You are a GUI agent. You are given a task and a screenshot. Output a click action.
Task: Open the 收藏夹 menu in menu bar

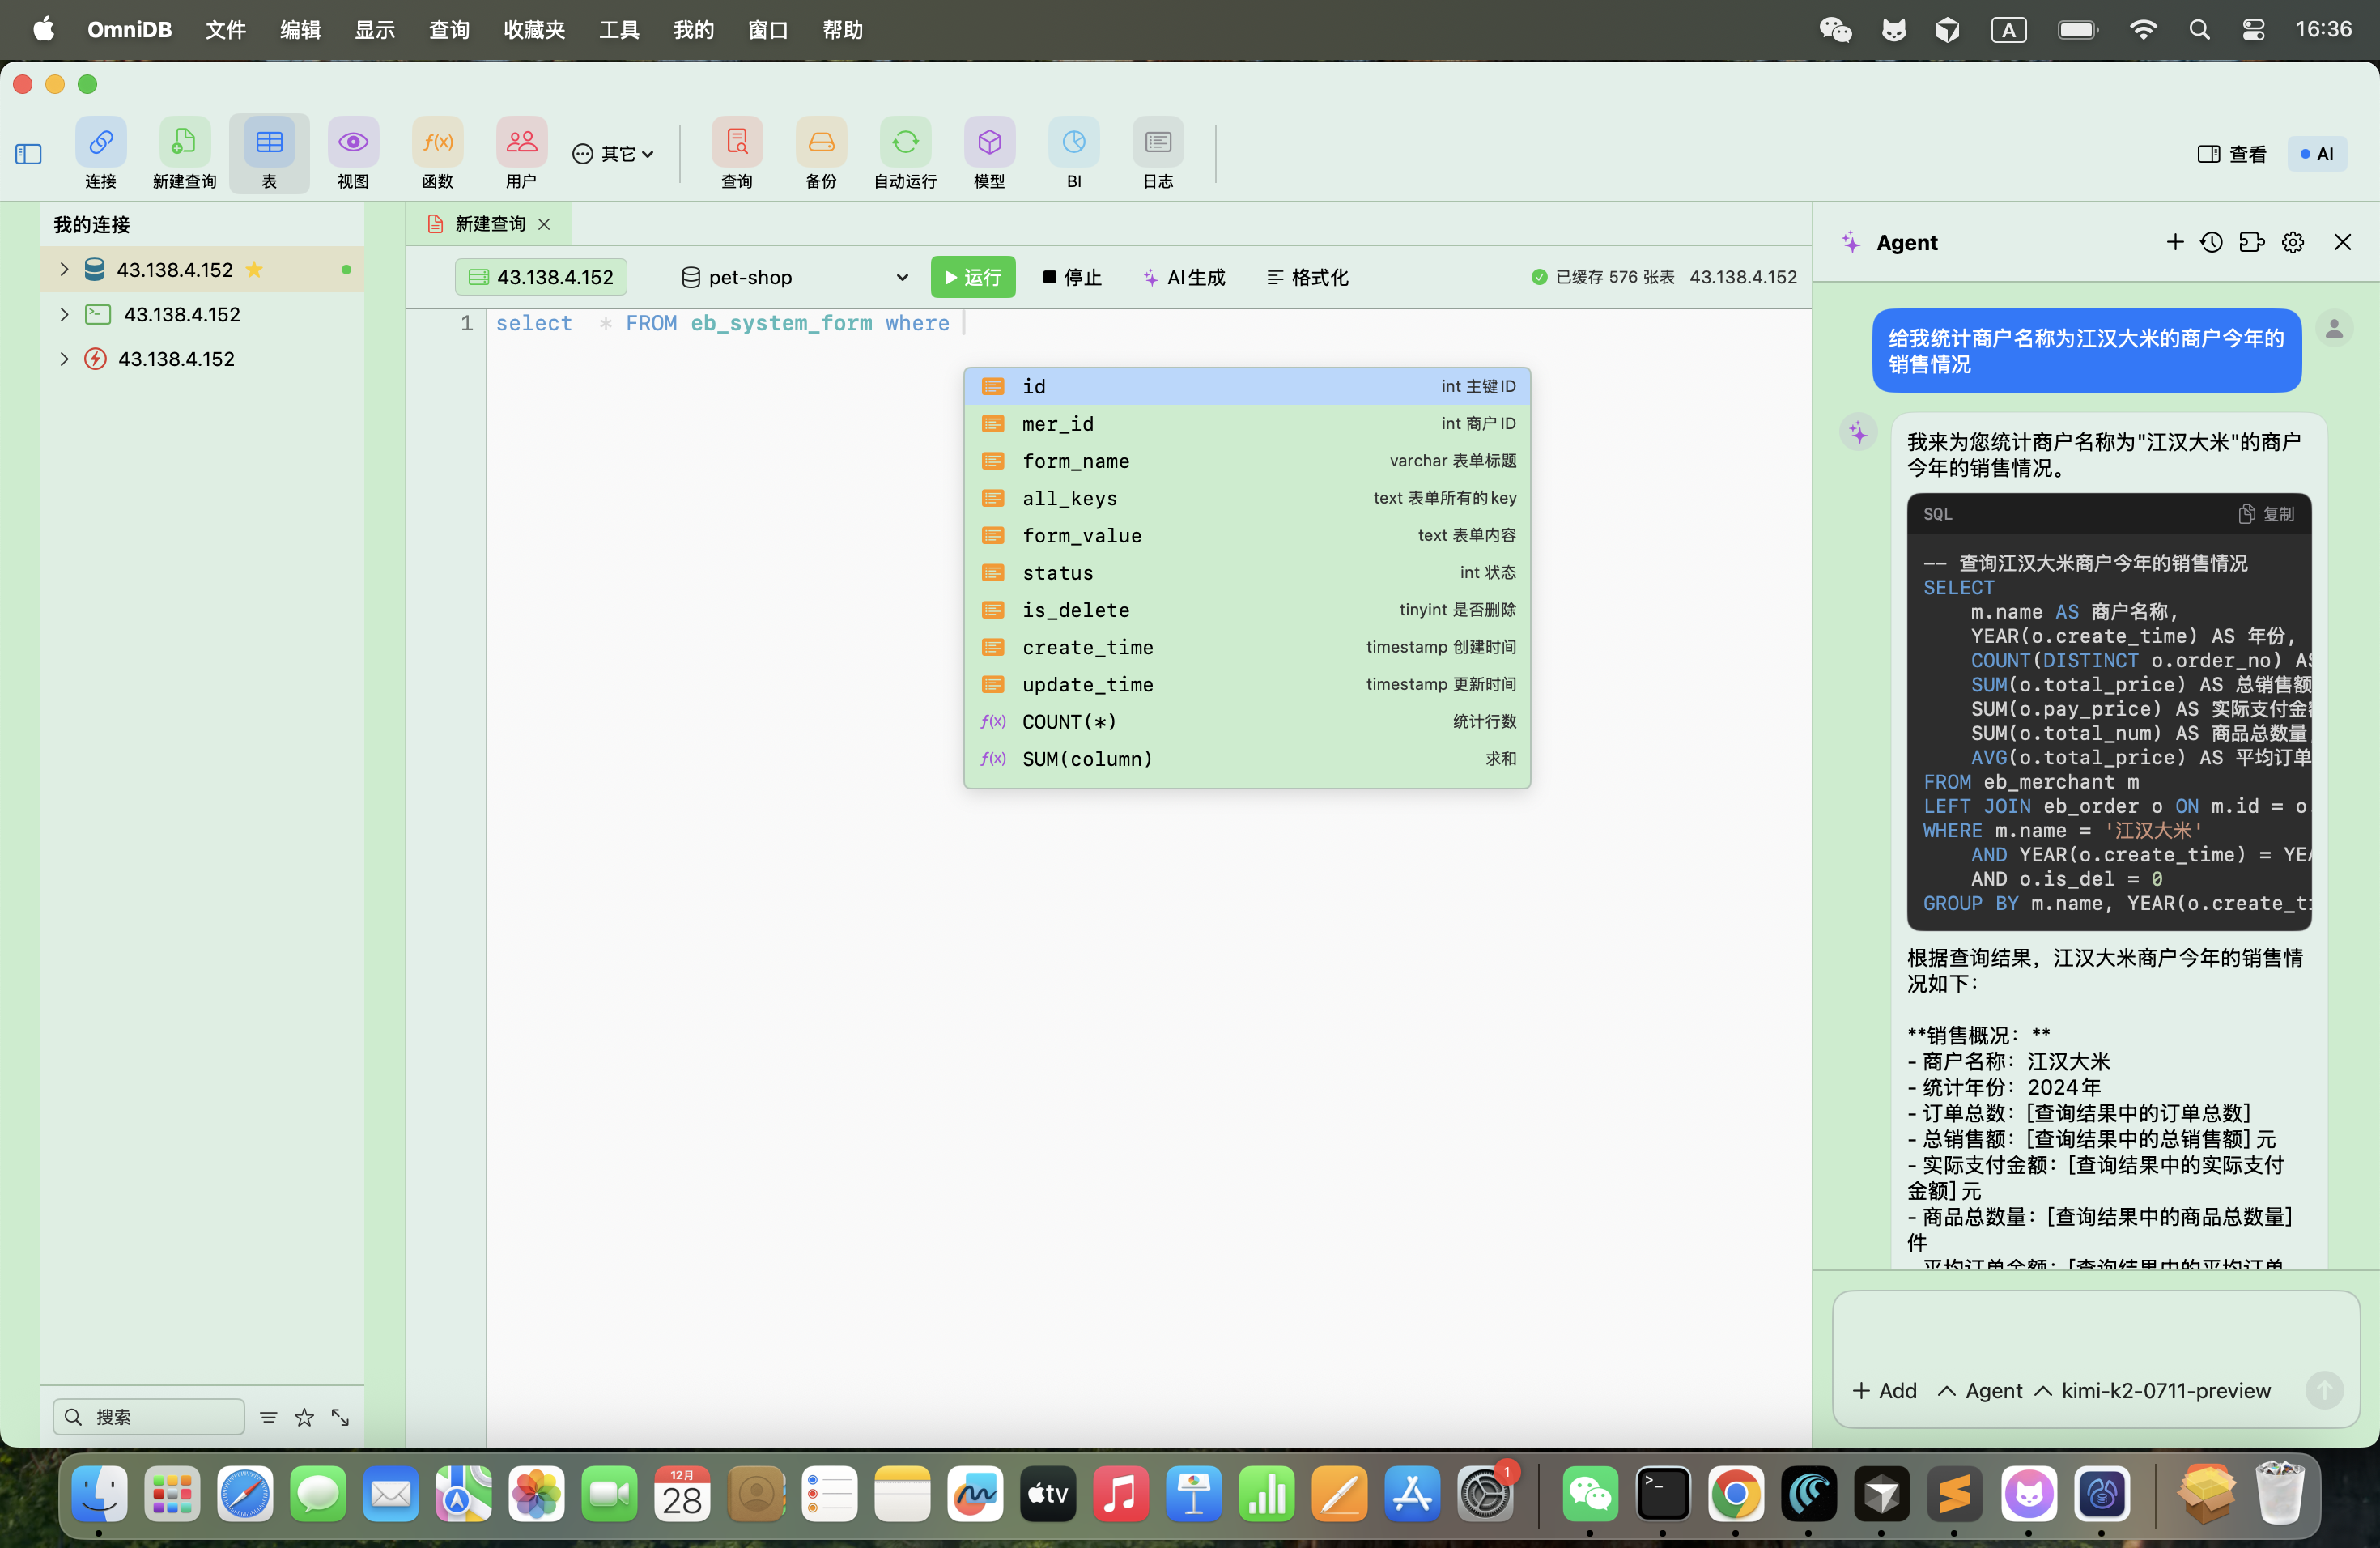coord(534,30)
